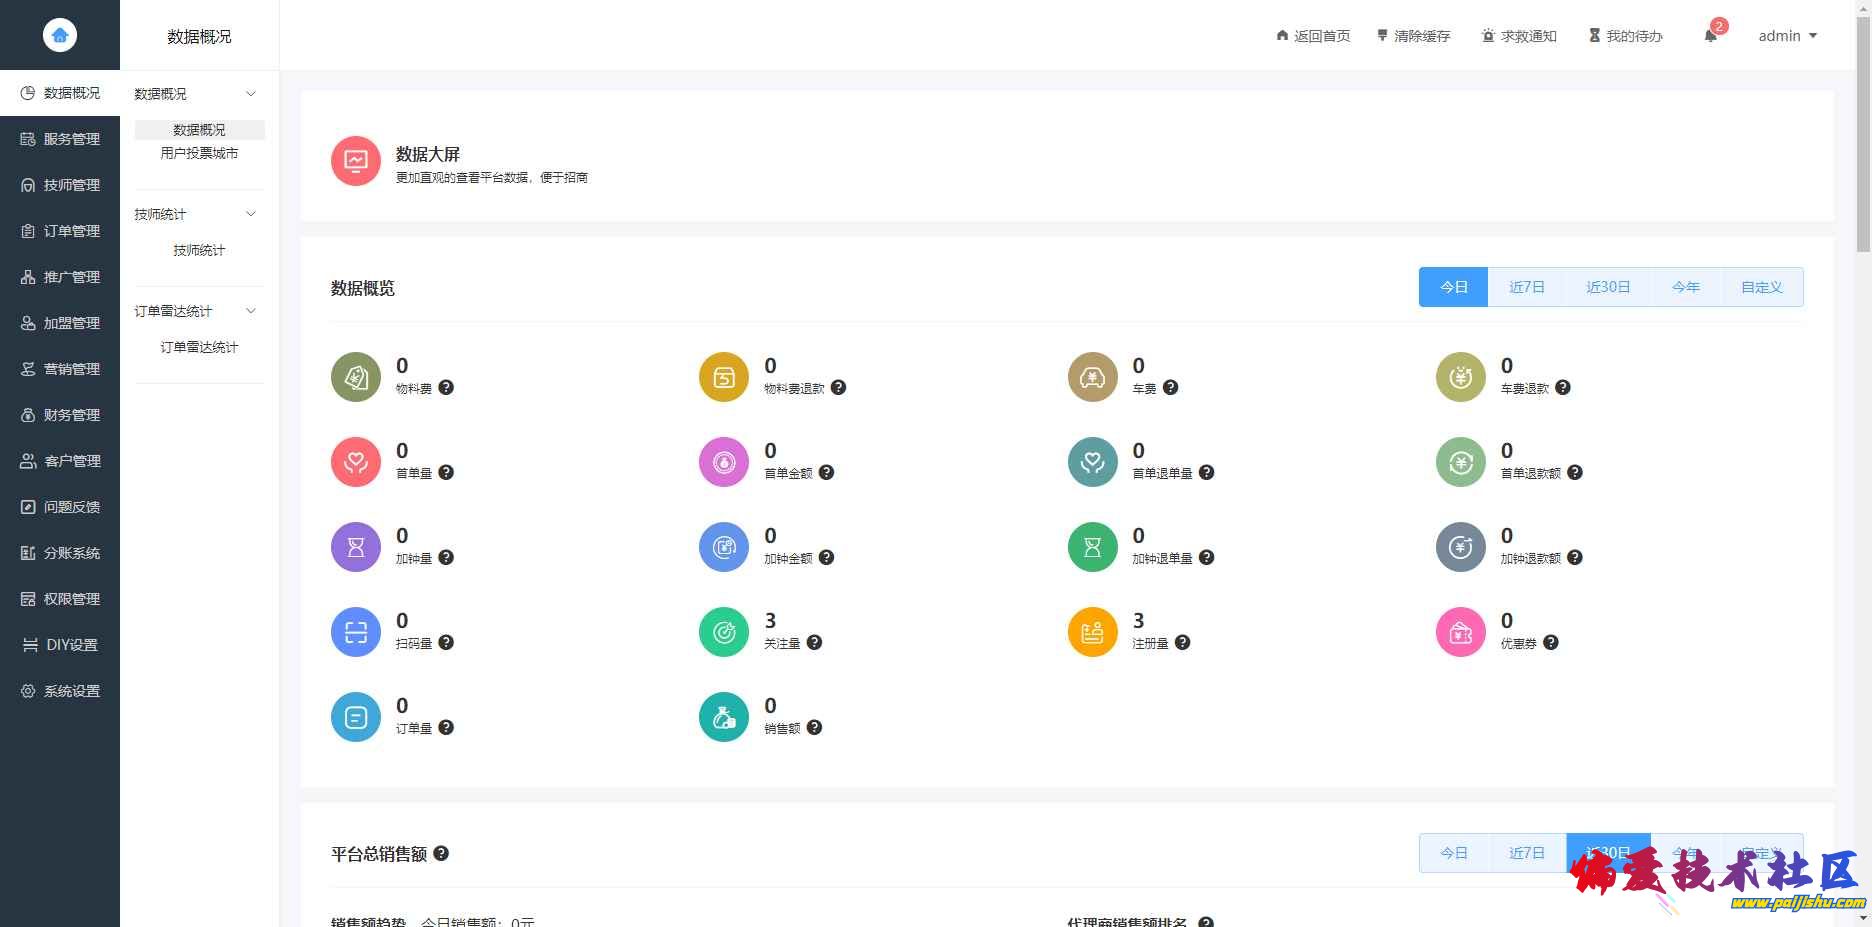Collapse the 订单雷达统计 submenu group
The height and width of the screenshot is (927, 1872).
point(251,311)
